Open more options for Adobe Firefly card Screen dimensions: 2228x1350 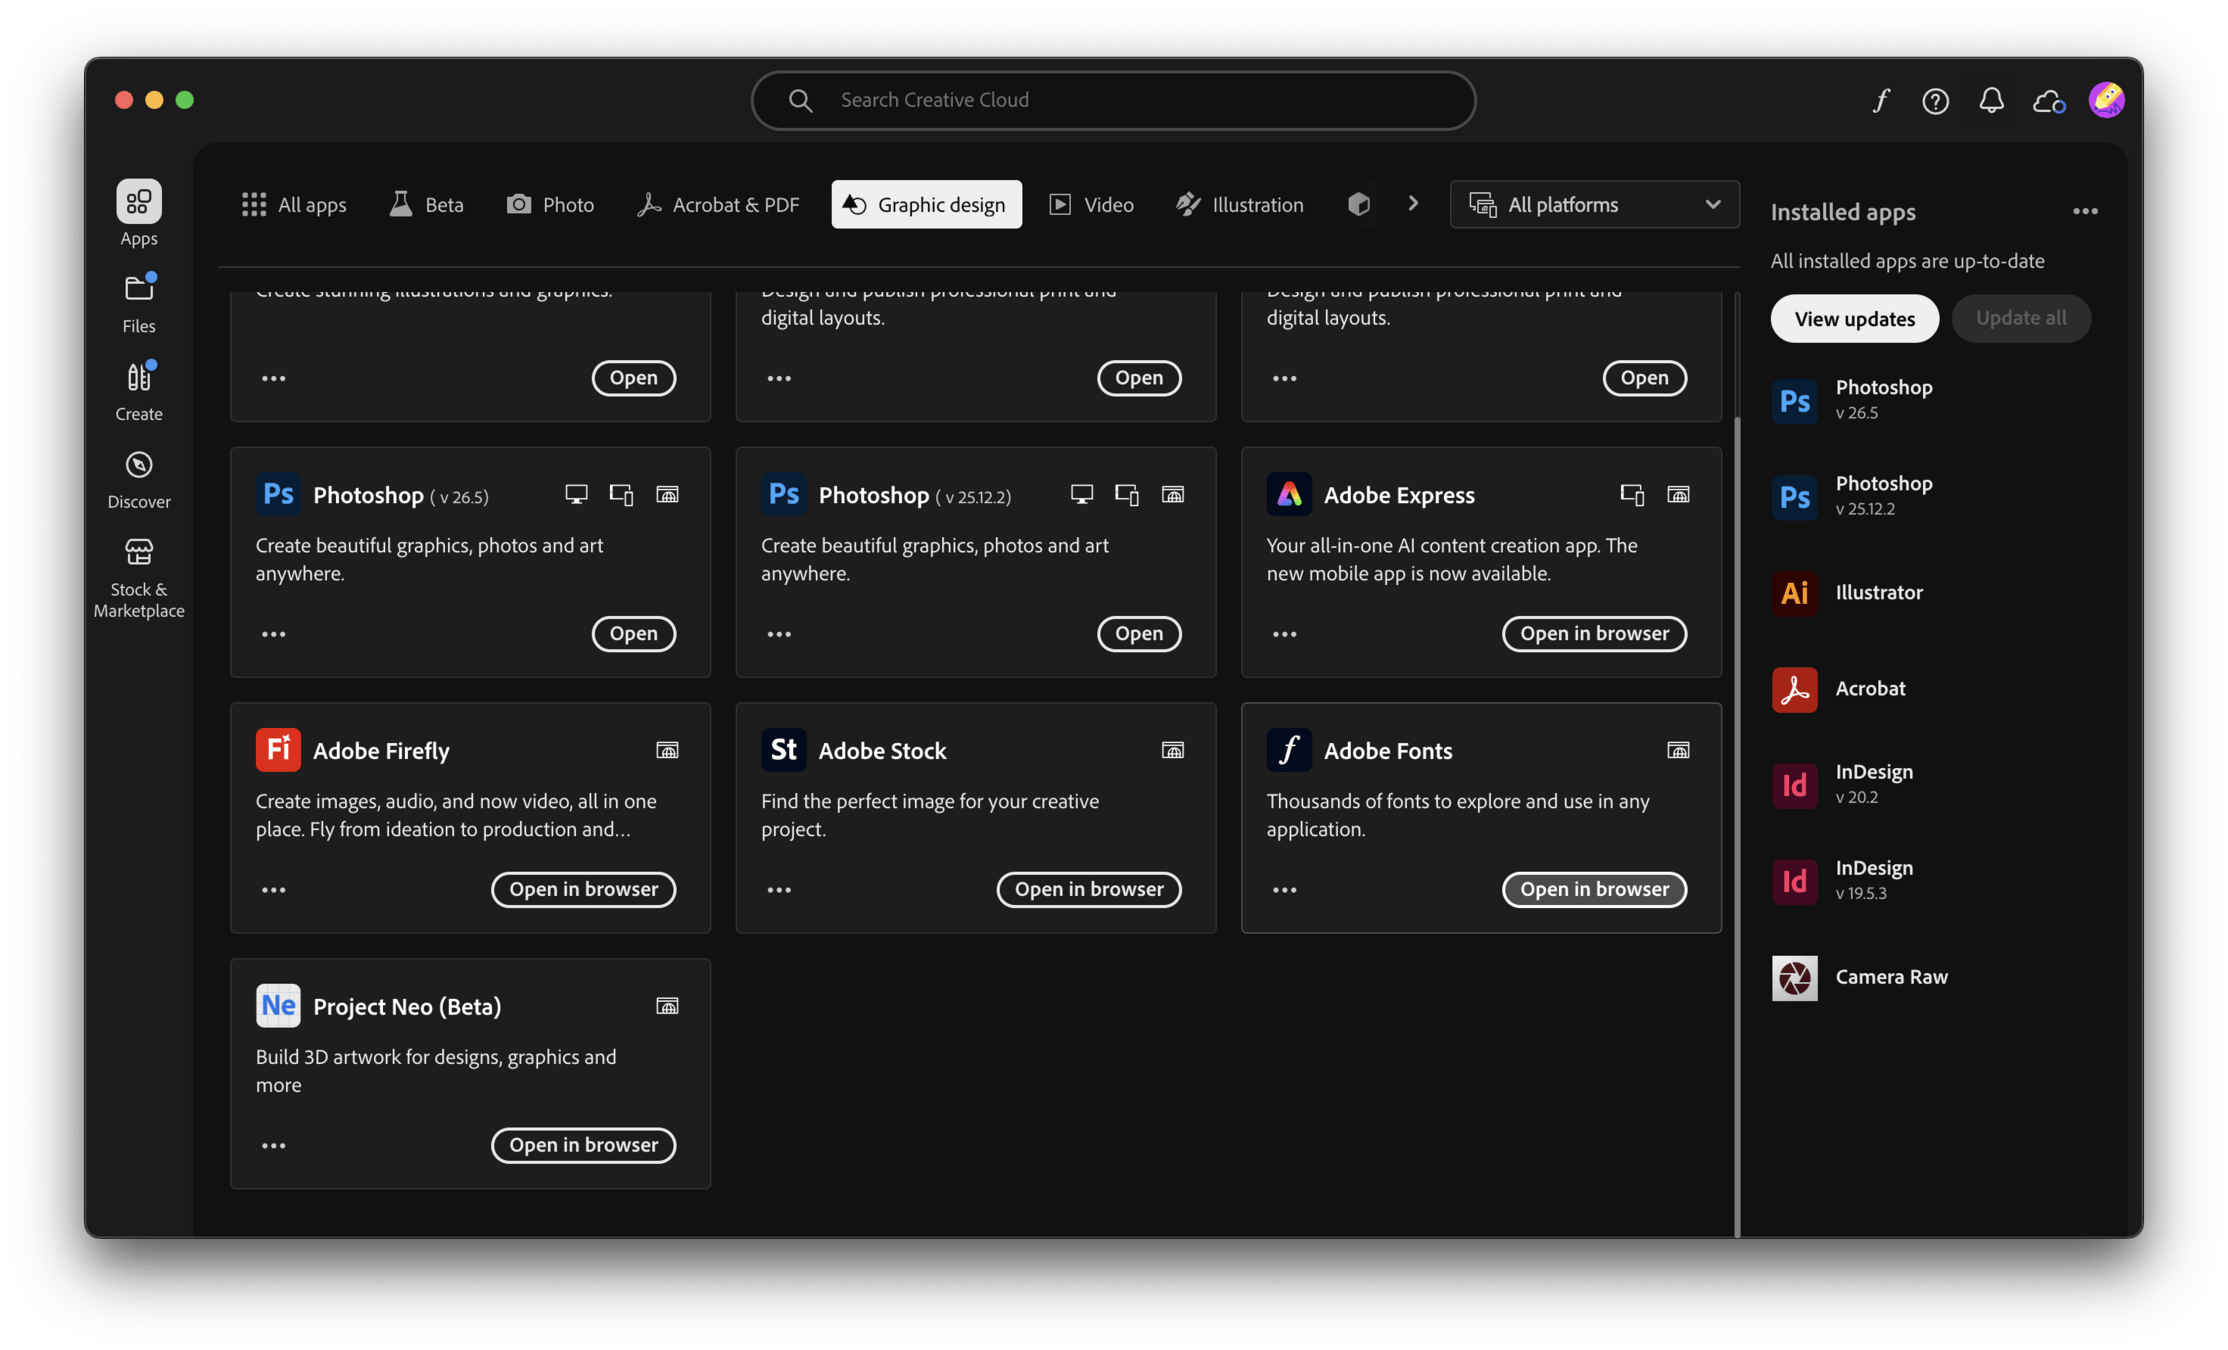[273, 890]
